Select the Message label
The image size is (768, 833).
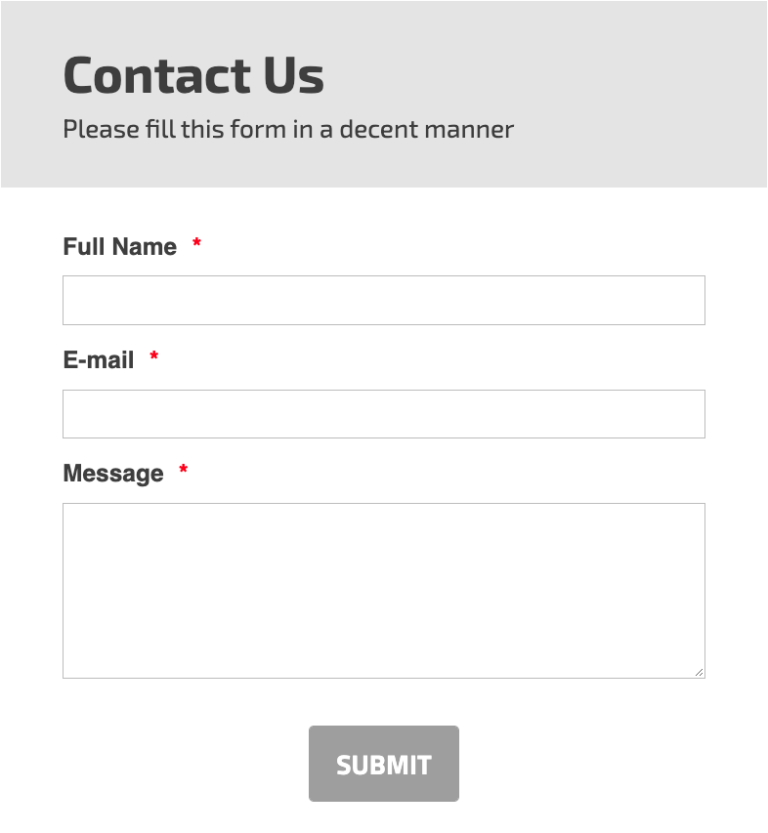click(x=111, y=473)
